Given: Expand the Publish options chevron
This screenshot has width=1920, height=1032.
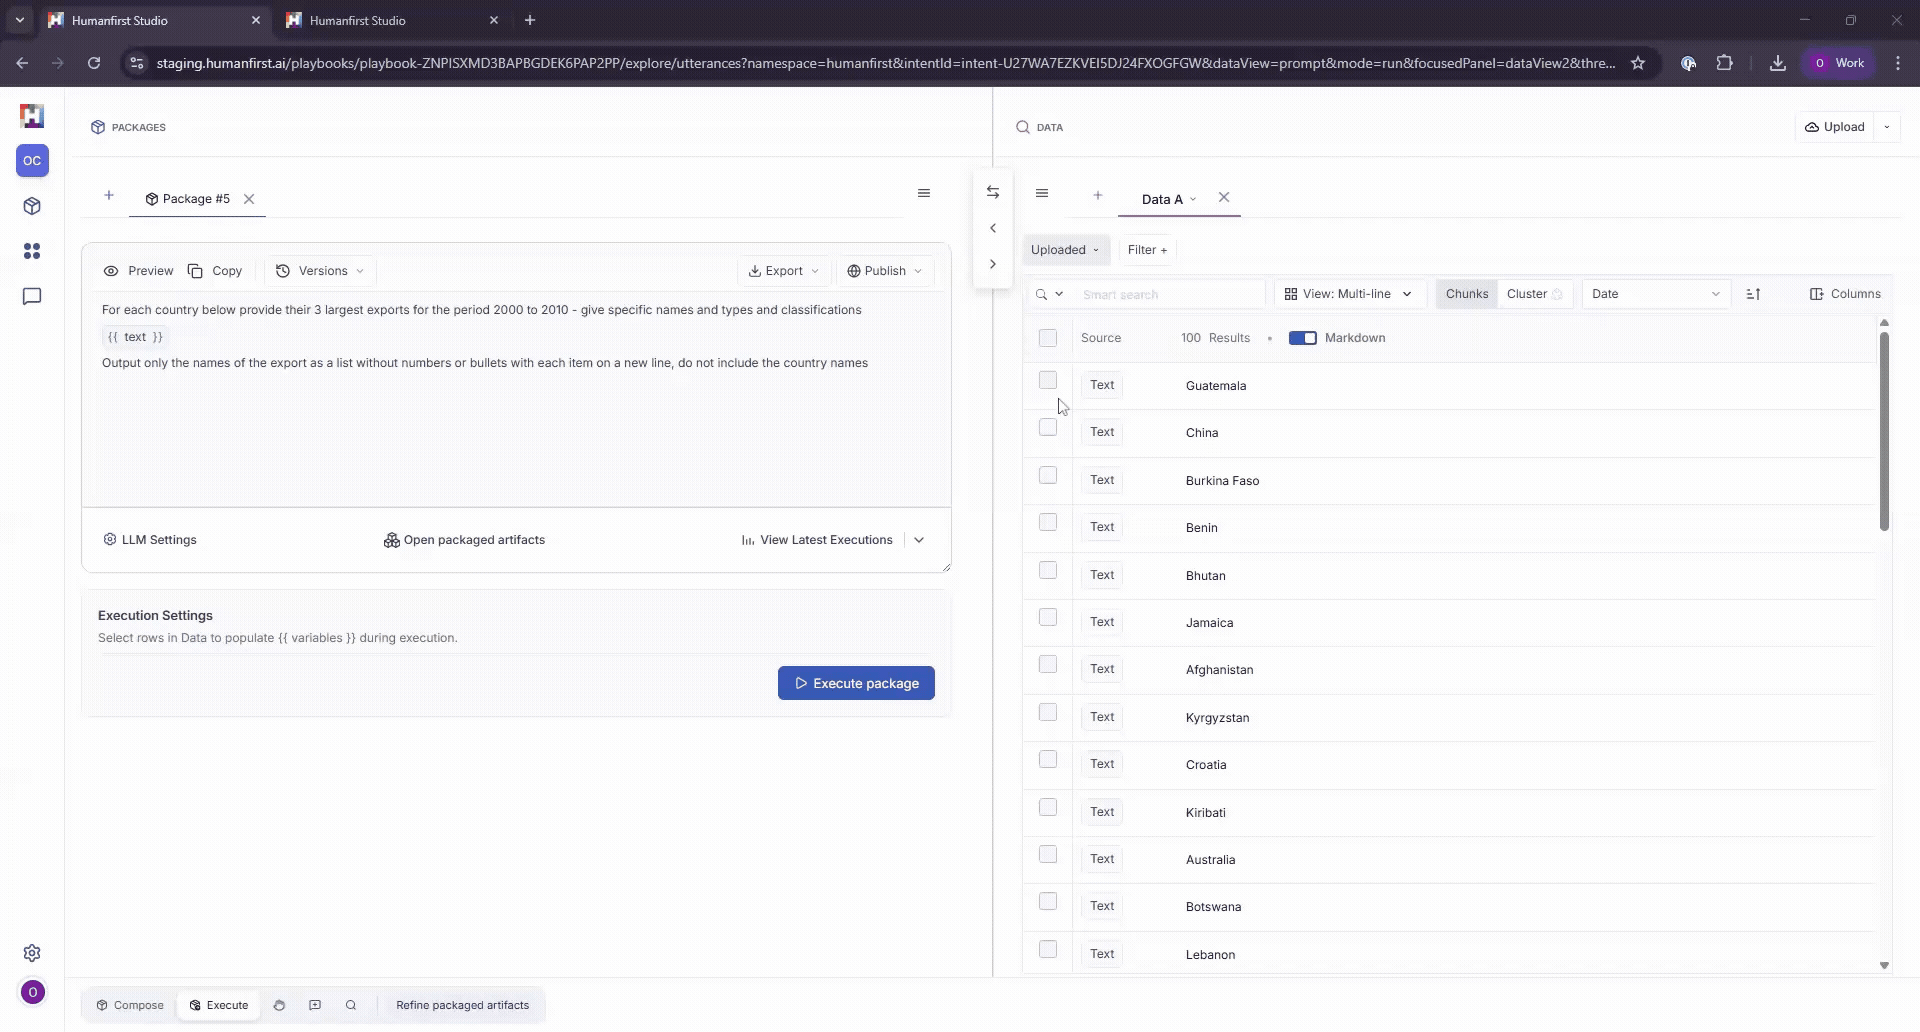Looking at the screenshot, I should point(917,270).
